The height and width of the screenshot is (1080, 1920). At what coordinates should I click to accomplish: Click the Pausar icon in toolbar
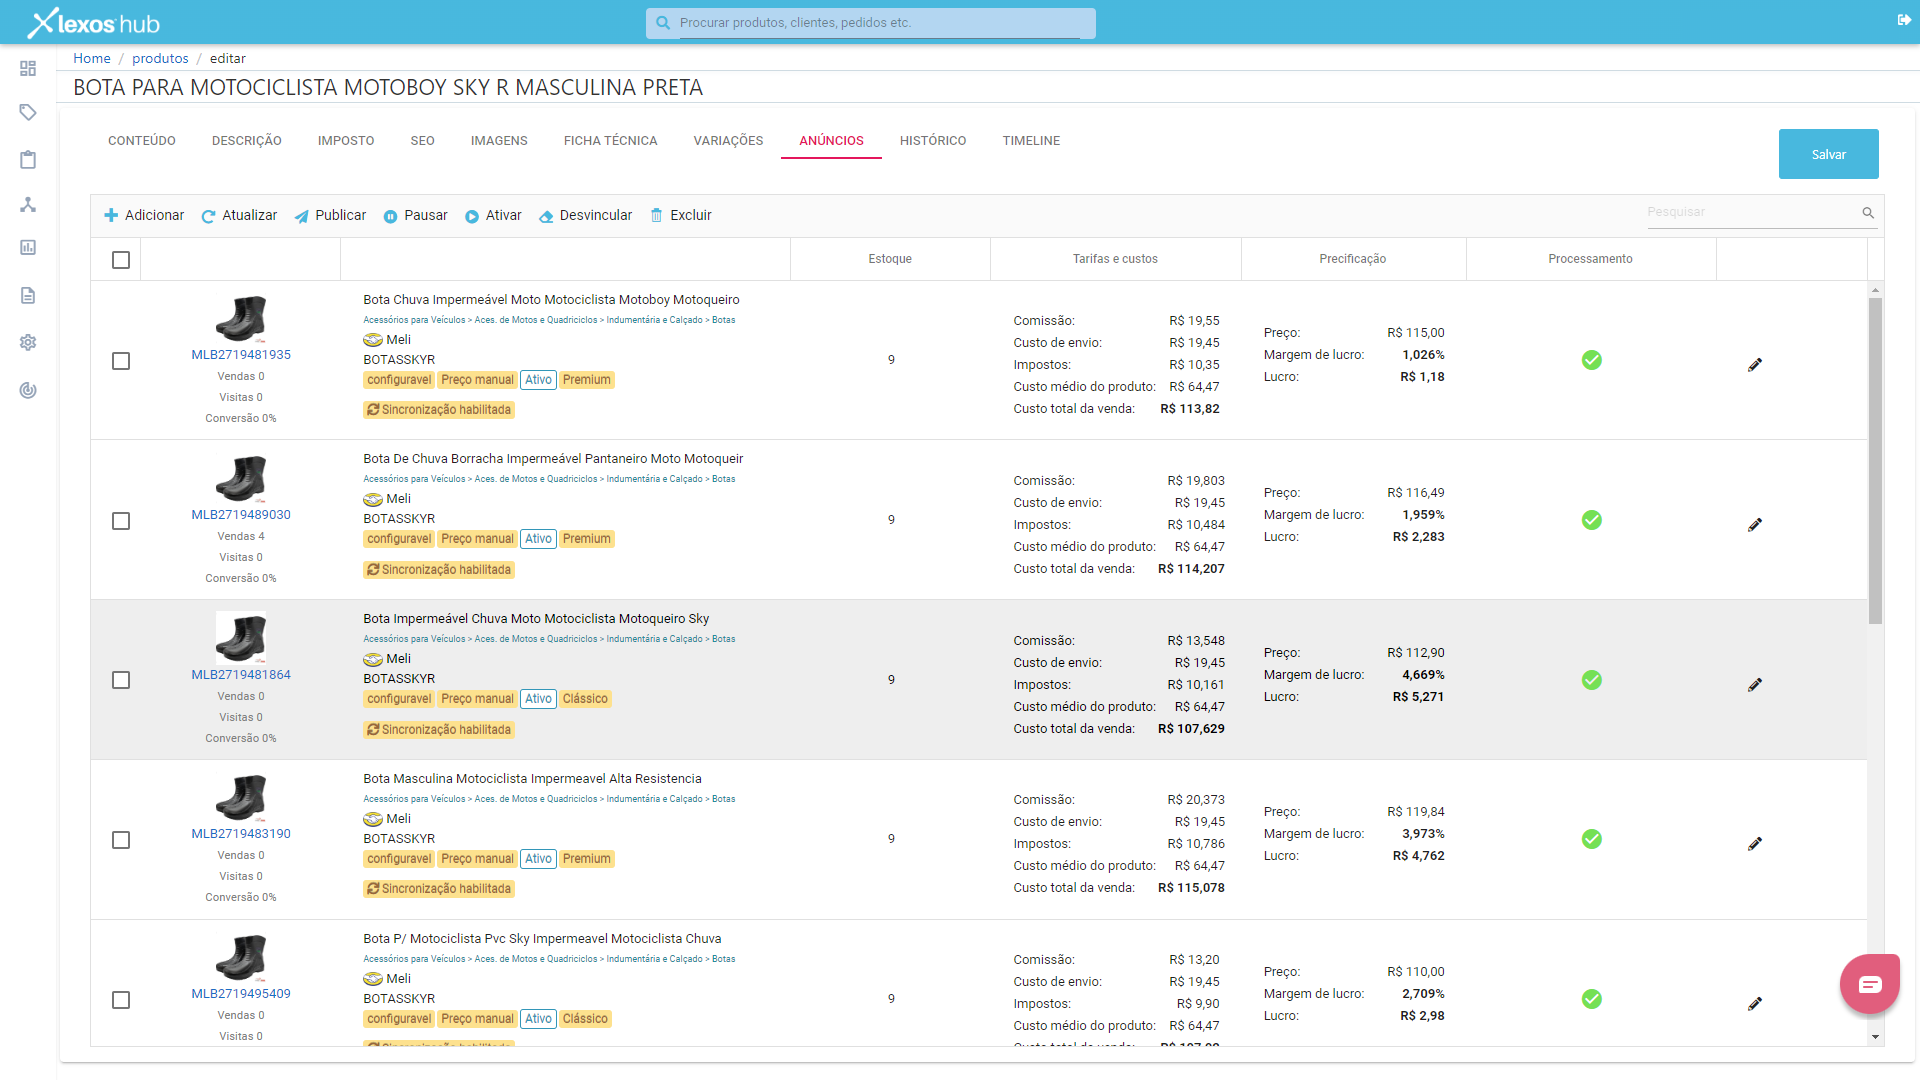[390, 216]
